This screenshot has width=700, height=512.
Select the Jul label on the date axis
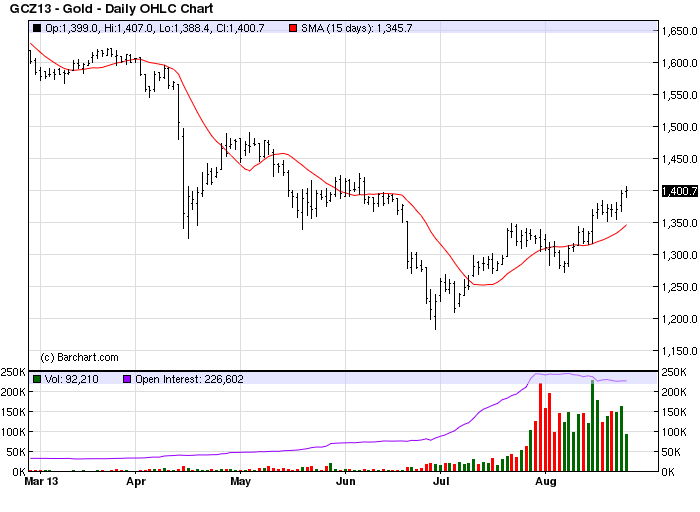pos(441,481)
